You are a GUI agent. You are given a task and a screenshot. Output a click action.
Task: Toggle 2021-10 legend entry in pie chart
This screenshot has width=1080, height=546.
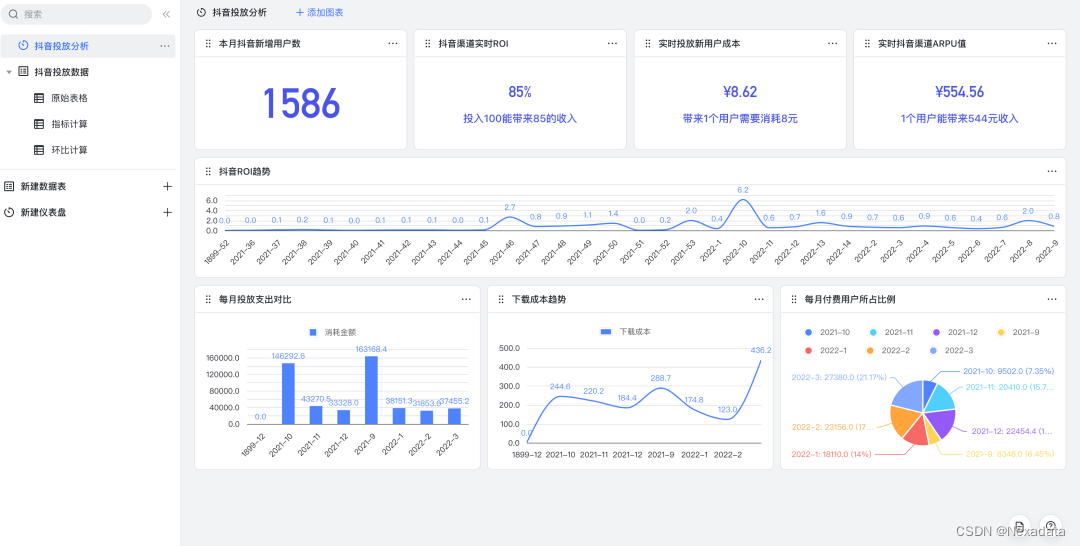(x=827, y=332)
